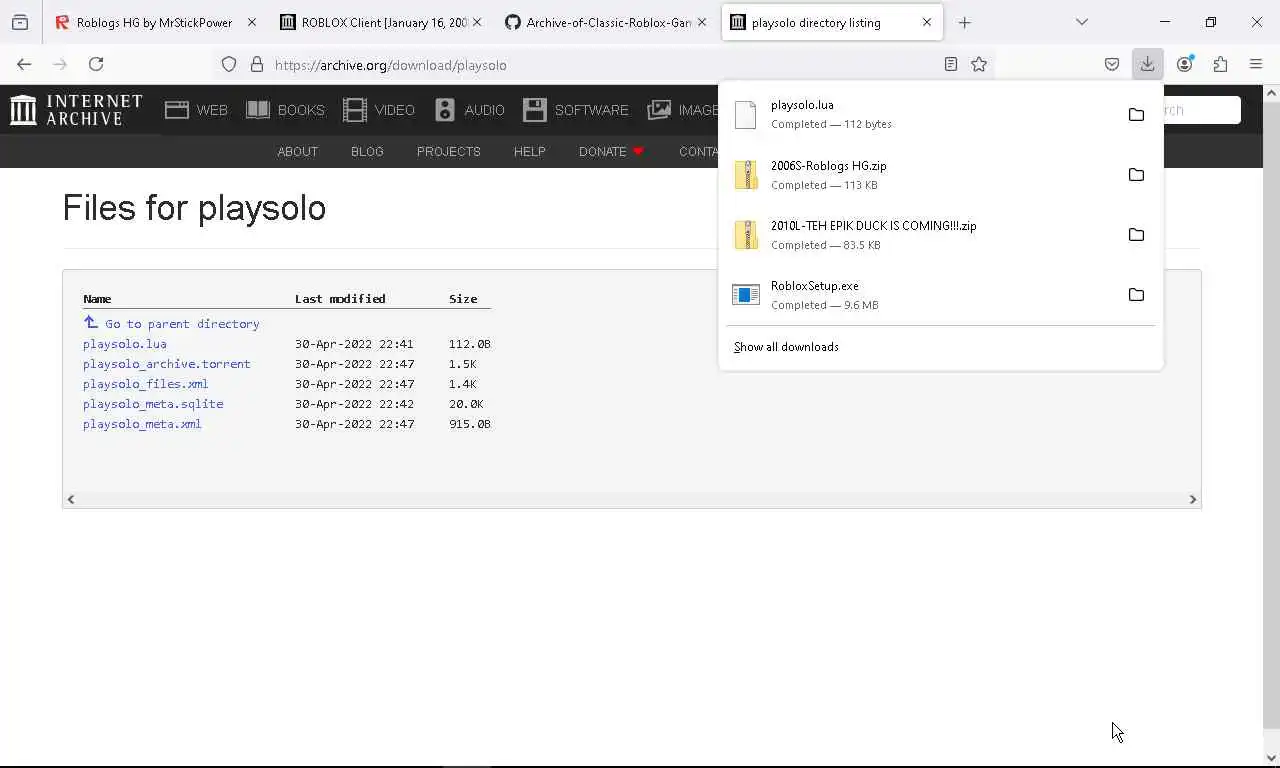
Task: Open the WEB section of Internet Archive
Action: (x=196, y=110)
